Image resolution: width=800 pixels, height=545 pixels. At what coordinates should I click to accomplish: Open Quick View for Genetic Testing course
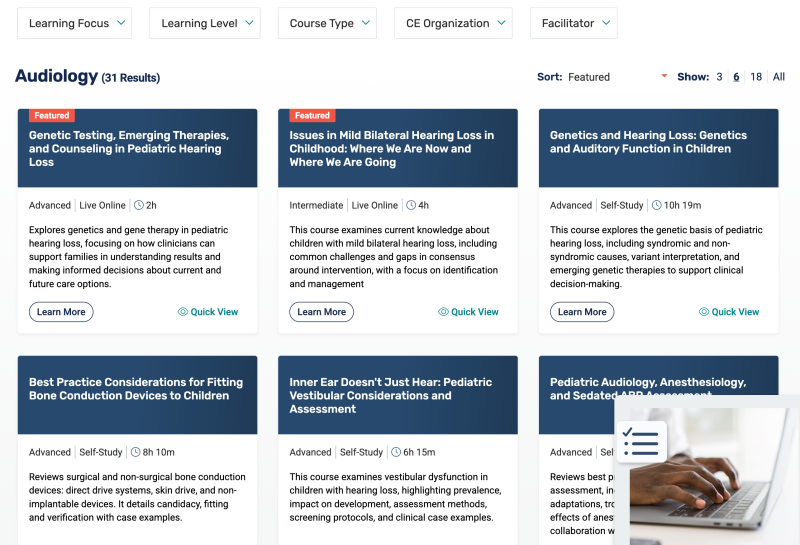click(x=208, y=312)
